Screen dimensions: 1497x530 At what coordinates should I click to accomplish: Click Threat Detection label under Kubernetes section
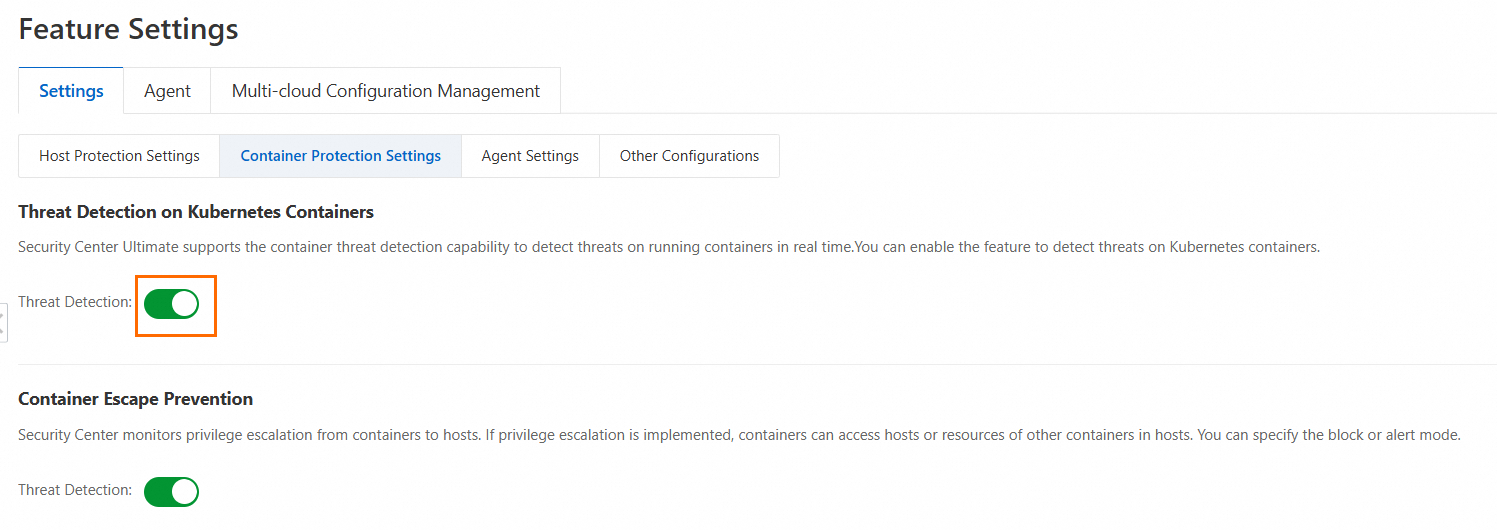coord(75,302)
